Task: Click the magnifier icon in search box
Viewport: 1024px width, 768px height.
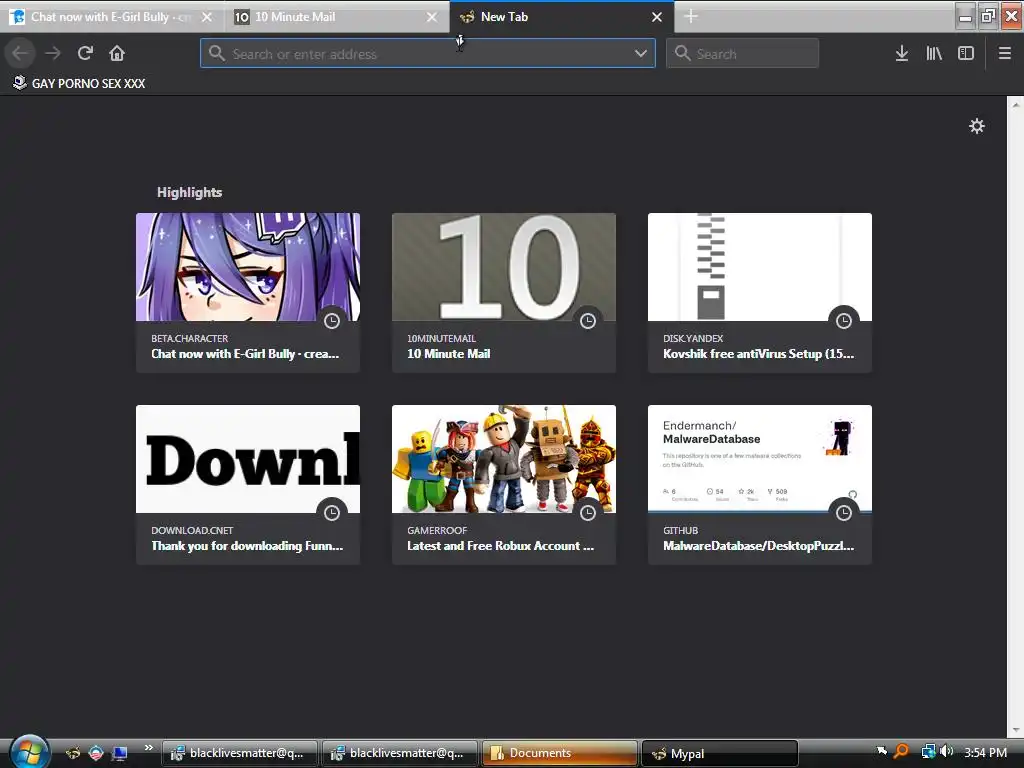Action: click(x=682, y=54)
